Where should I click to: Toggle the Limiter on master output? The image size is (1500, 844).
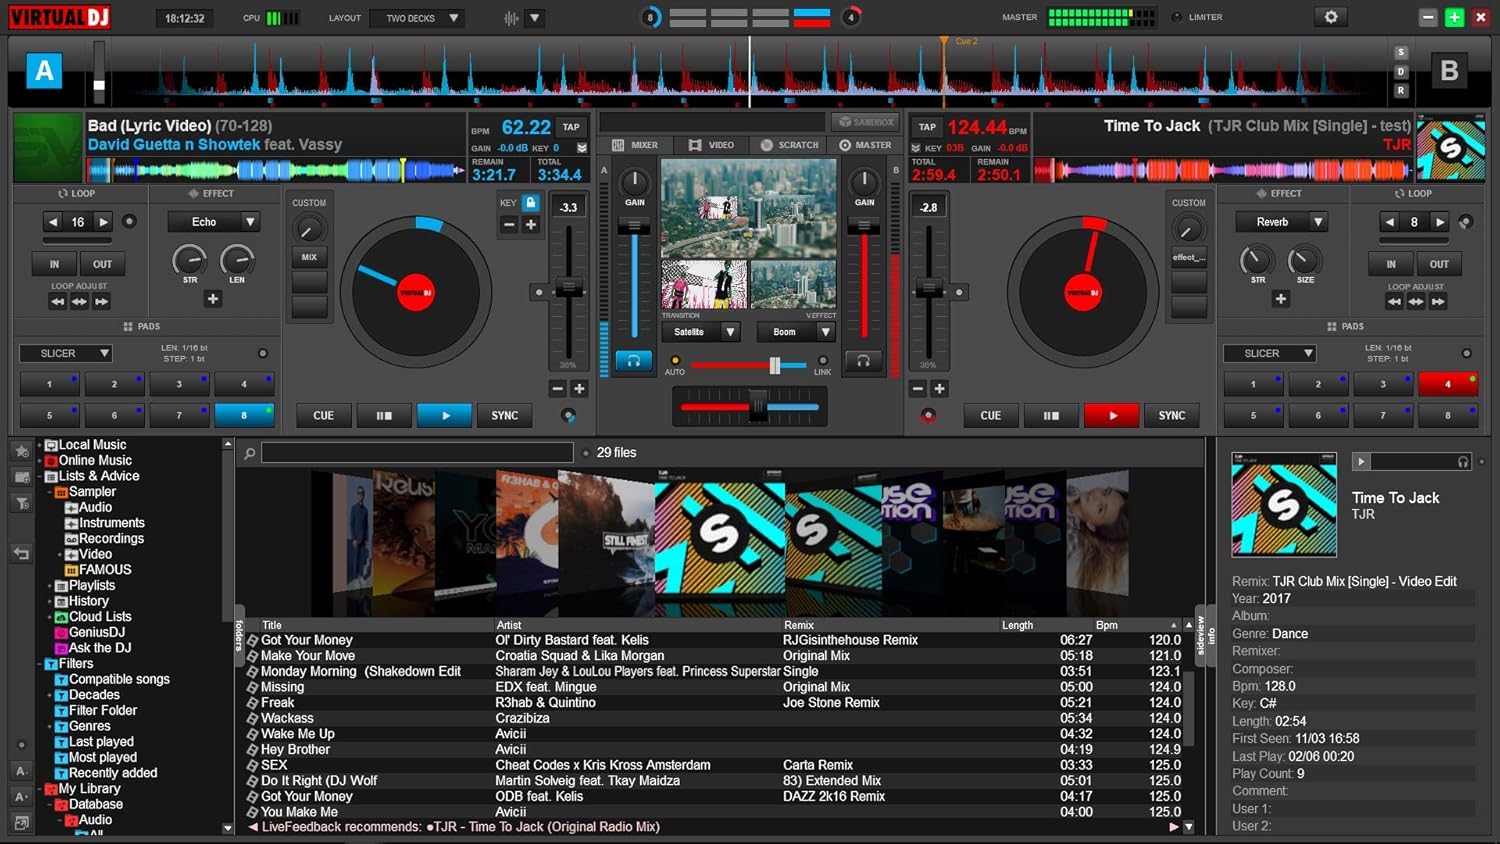pos(1177,17)
